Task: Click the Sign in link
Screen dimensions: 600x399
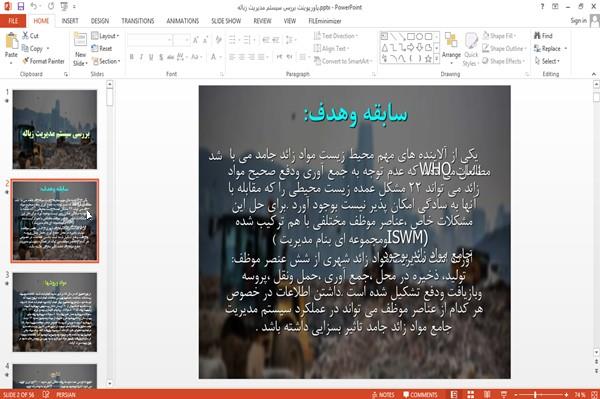Action: [578, 21]
